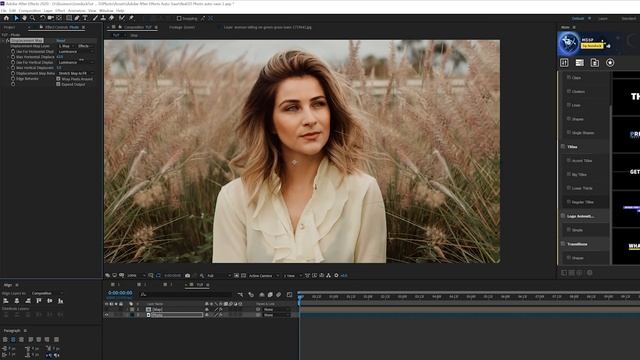Select the Roto Brush tool
Screen dimensions: 640x360
[x=122, y=18]
